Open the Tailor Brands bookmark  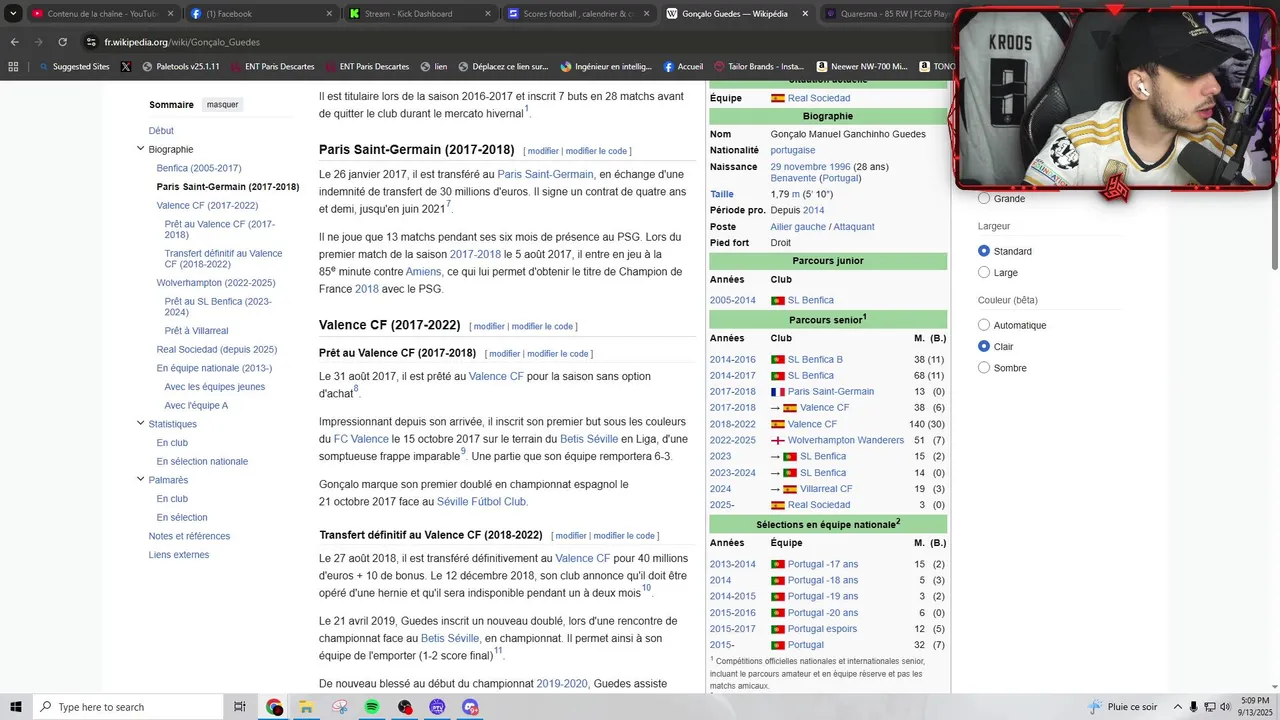click(758, 67)
